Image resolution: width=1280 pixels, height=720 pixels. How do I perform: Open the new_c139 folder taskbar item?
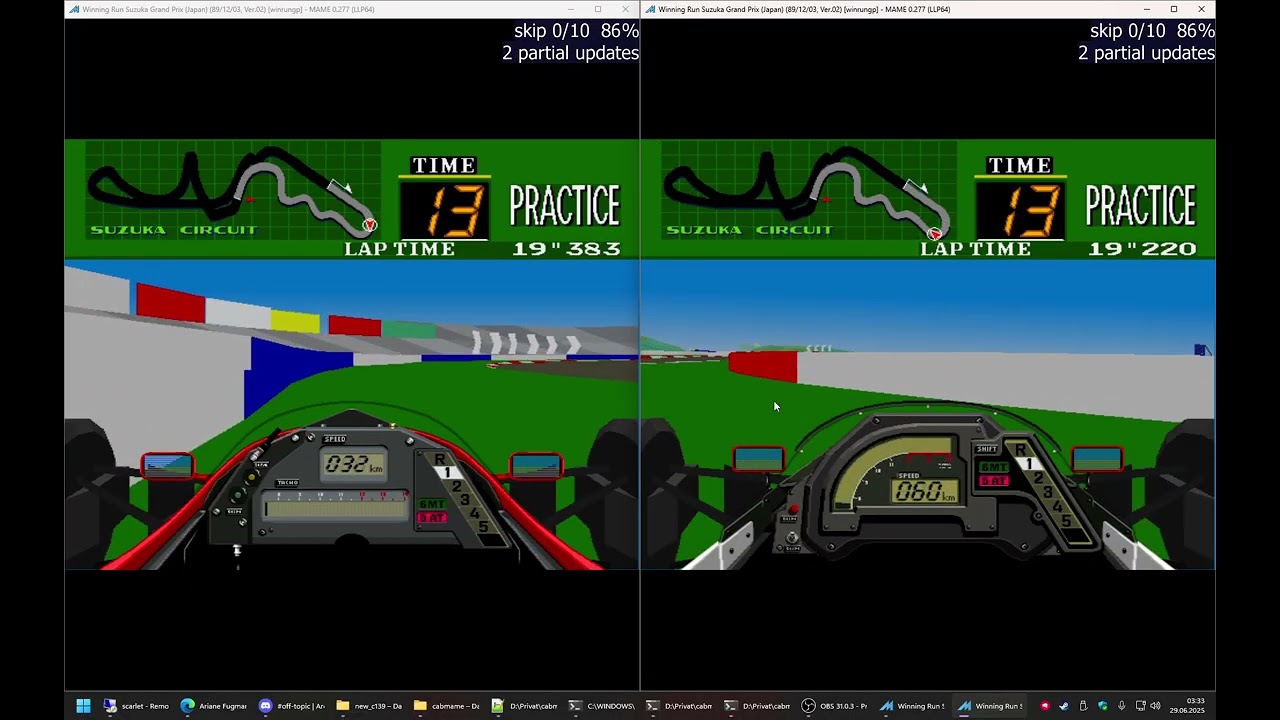(370, 706)
